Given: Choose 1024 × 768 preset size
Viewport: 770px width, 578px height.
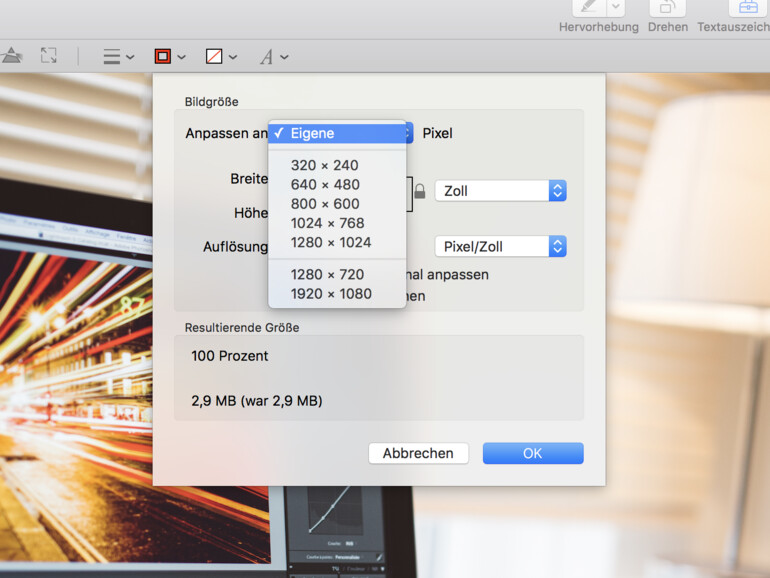Looking at the screenshot, I should pos(328,223).
